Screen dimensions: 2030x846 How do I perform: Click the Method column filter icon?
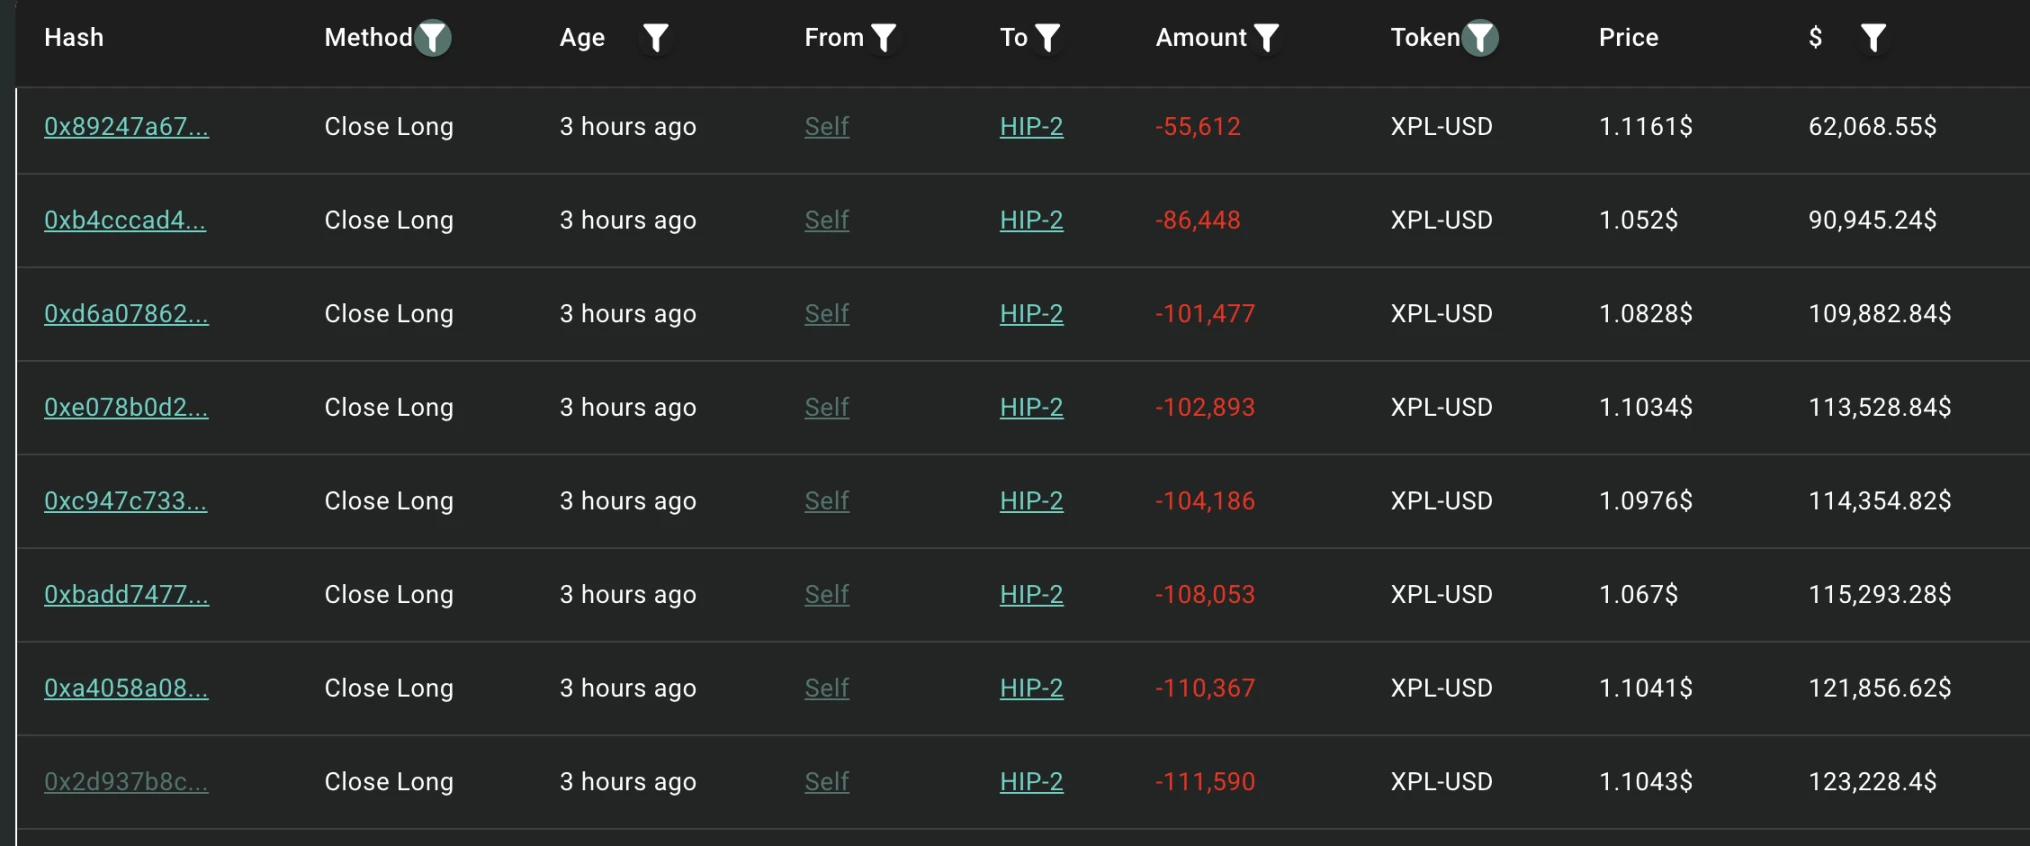pyautogui.click(x=433, y=38)
